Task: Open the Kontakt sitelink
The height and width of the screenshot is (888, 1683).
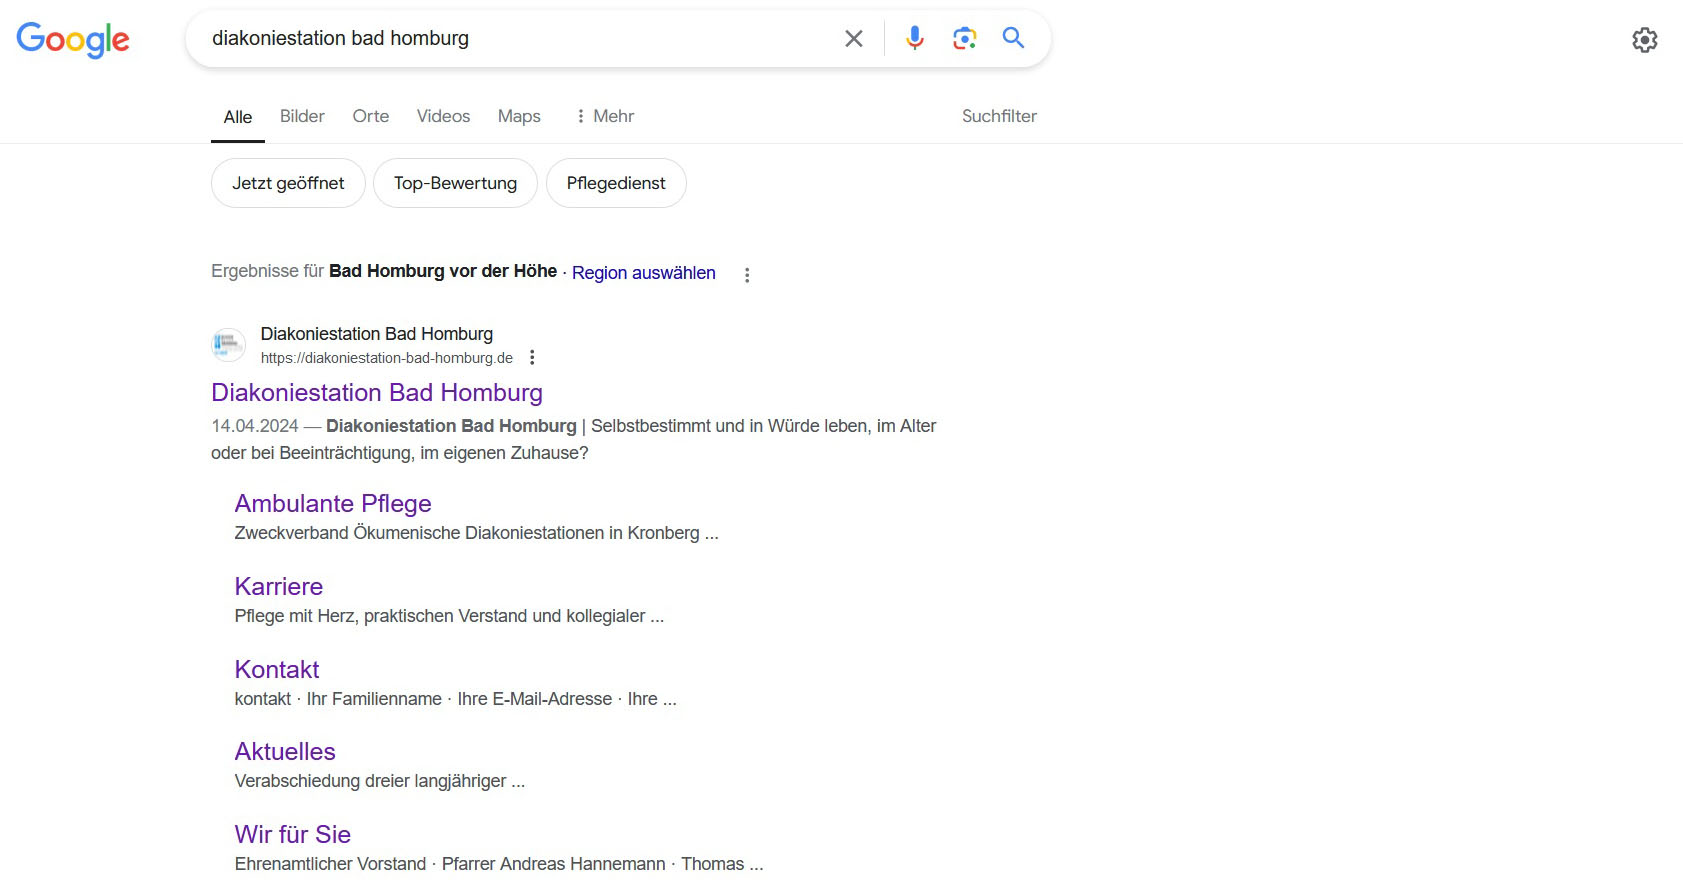Action: click(x=277, y=669)
